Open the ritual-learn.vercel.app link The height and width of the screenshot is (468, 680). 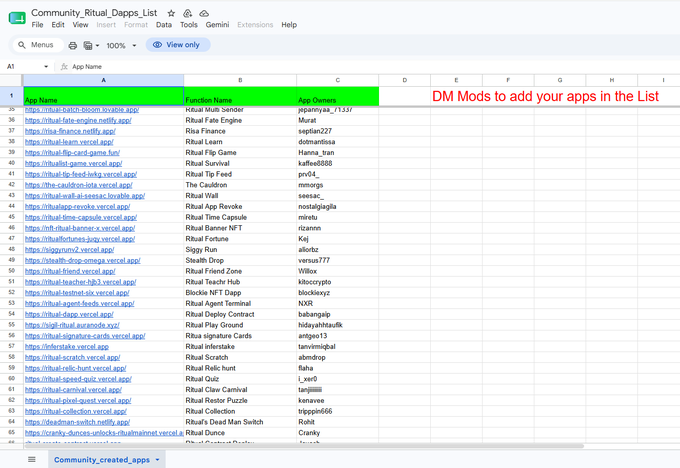(69, 142)
